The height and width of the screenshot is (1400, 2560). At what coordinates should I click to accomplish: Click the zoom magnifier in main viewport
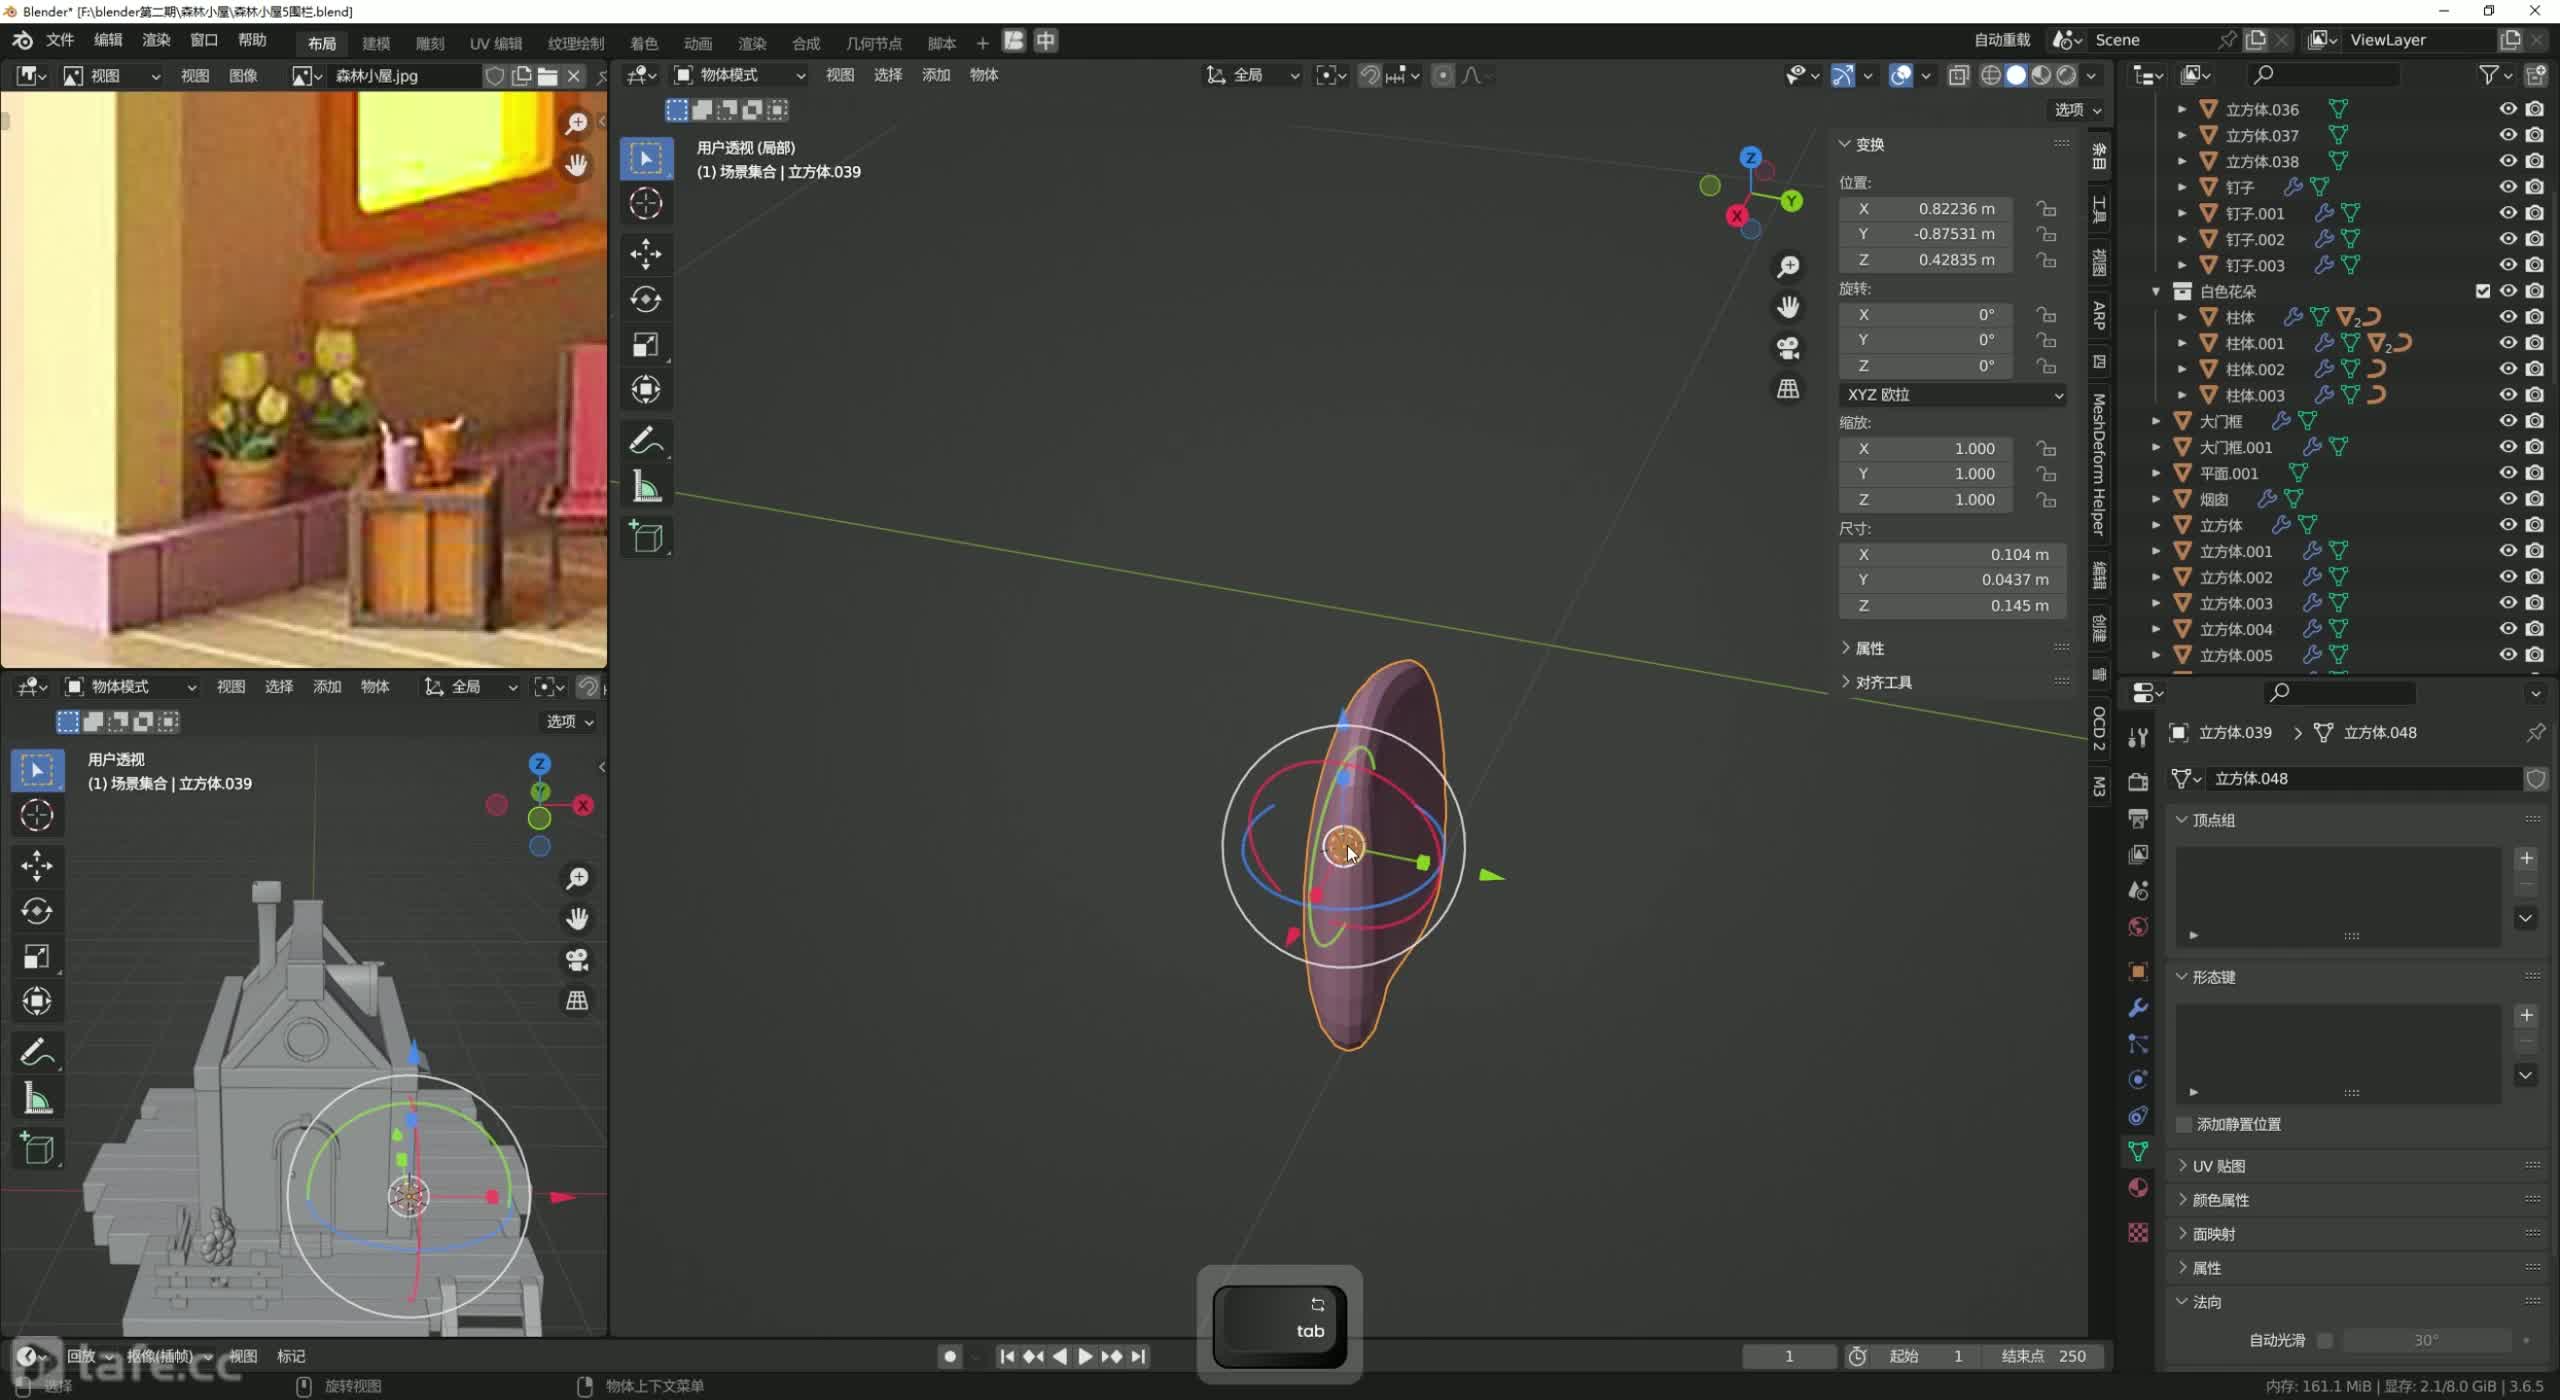point(1788,267)
